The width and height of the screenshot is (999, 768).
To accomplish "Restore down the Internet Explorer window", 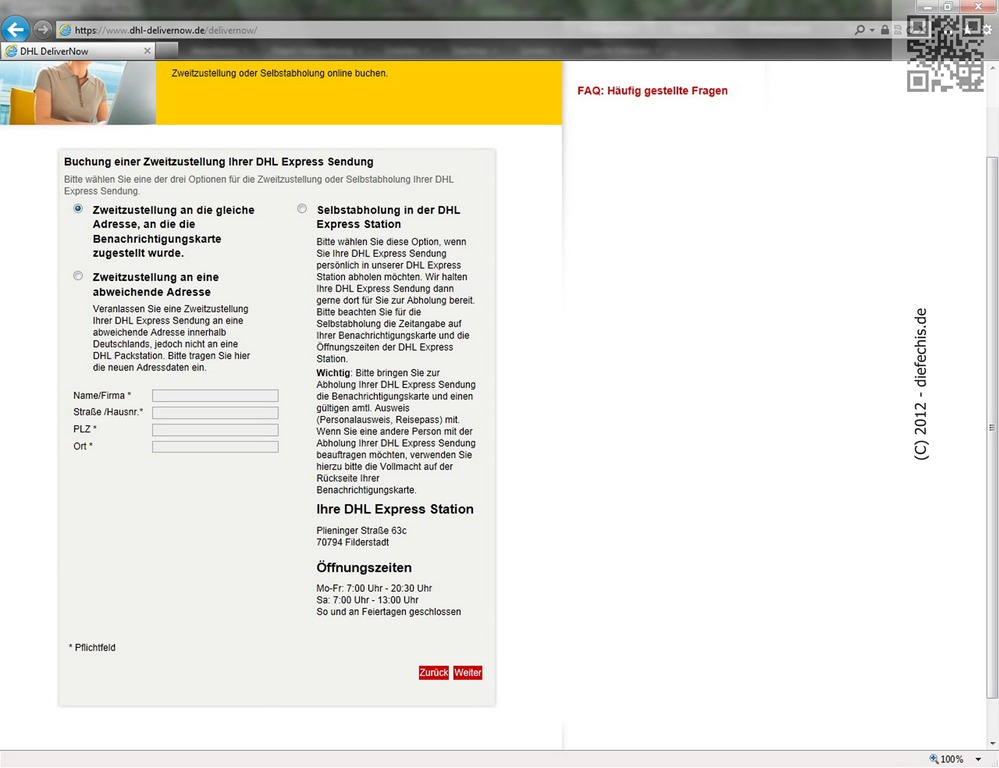I will [948, 6].
